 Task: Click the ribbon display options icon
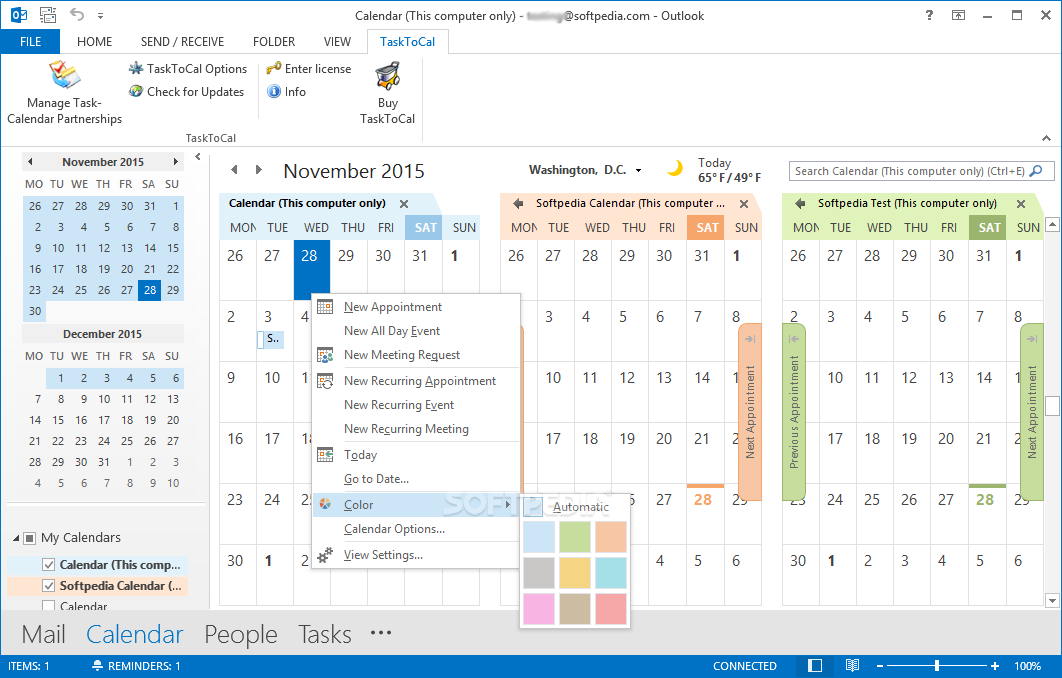(x=958, y=15)
